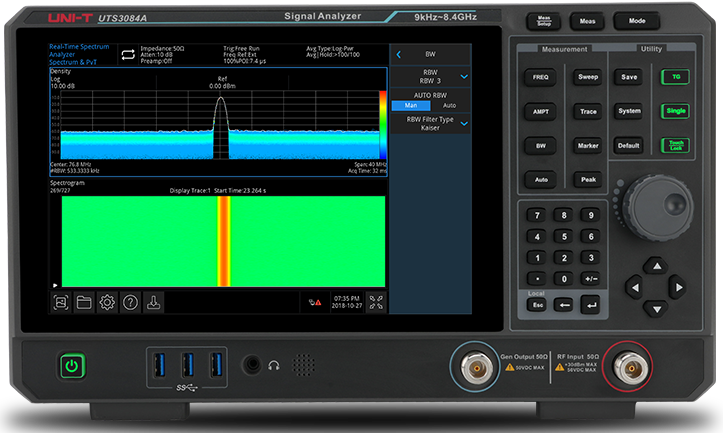The height and width of the screenshot is (433, 723).
Task: Push the enter return key
Action: (x=591, y=304)
